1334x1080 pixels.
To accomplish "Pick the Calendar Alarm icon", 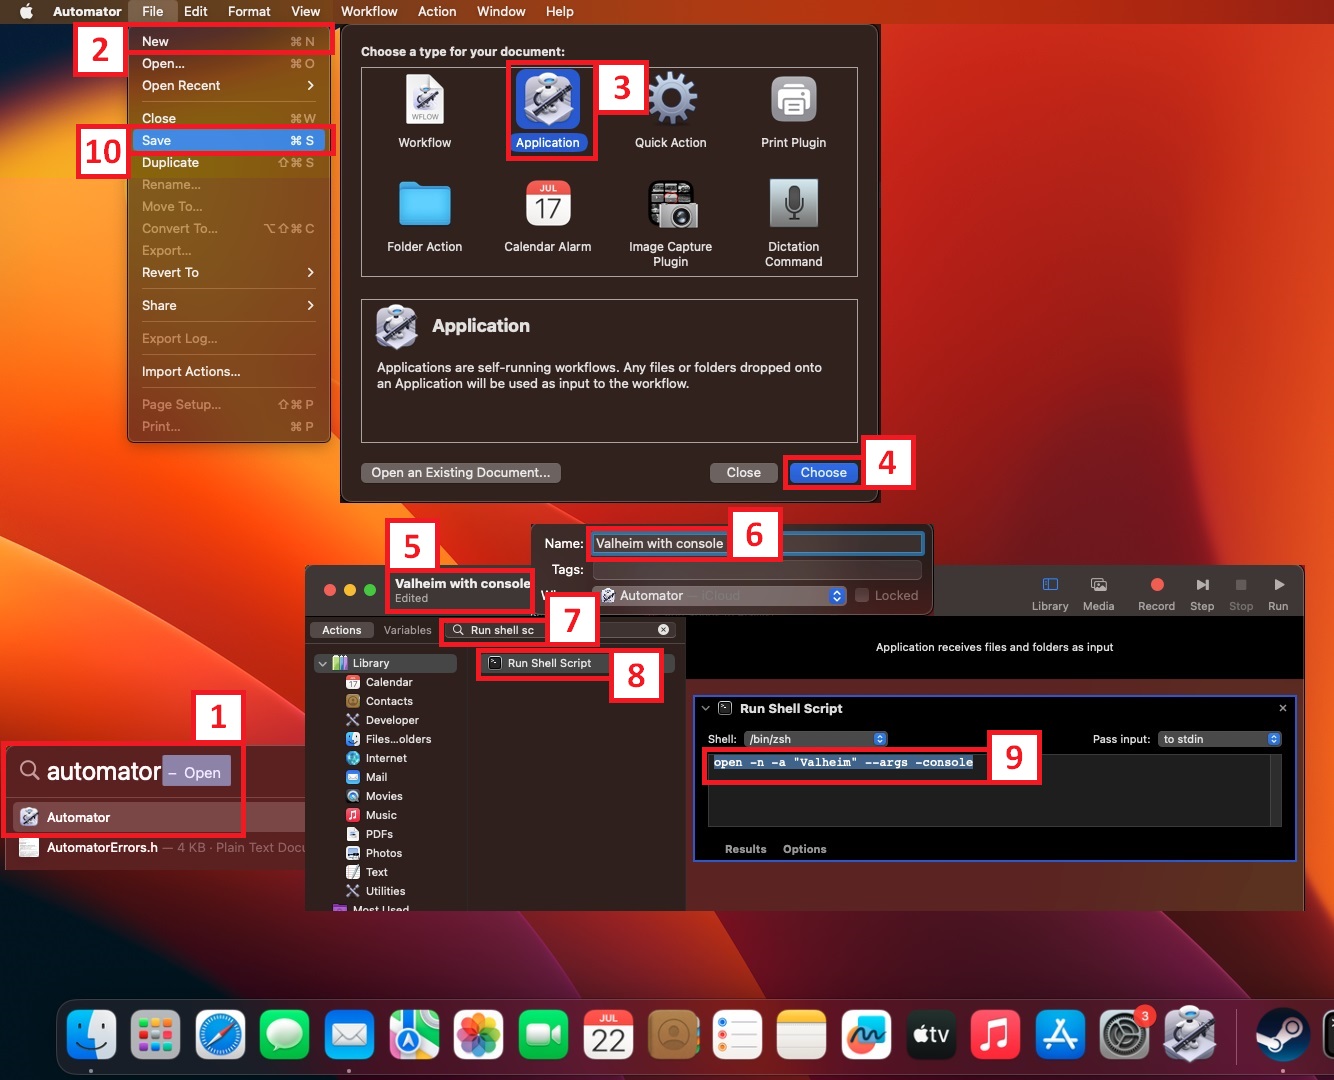I will [548, 203].
